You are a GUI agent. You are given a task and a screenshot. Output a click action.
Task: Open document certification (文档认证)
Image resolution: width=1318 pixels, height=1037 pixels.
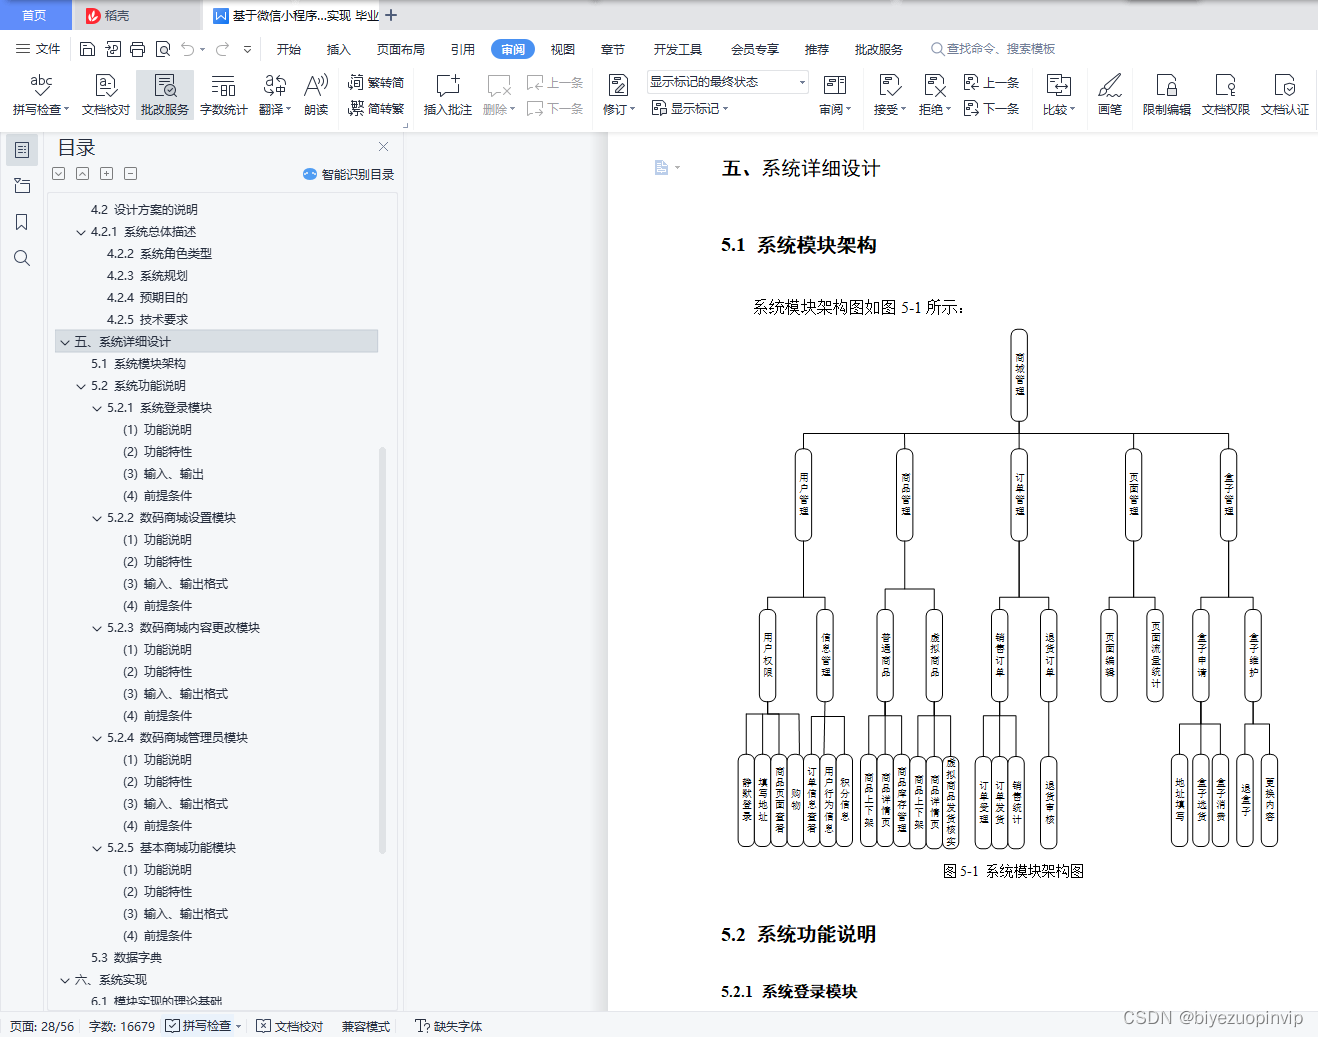(1285, 95)
